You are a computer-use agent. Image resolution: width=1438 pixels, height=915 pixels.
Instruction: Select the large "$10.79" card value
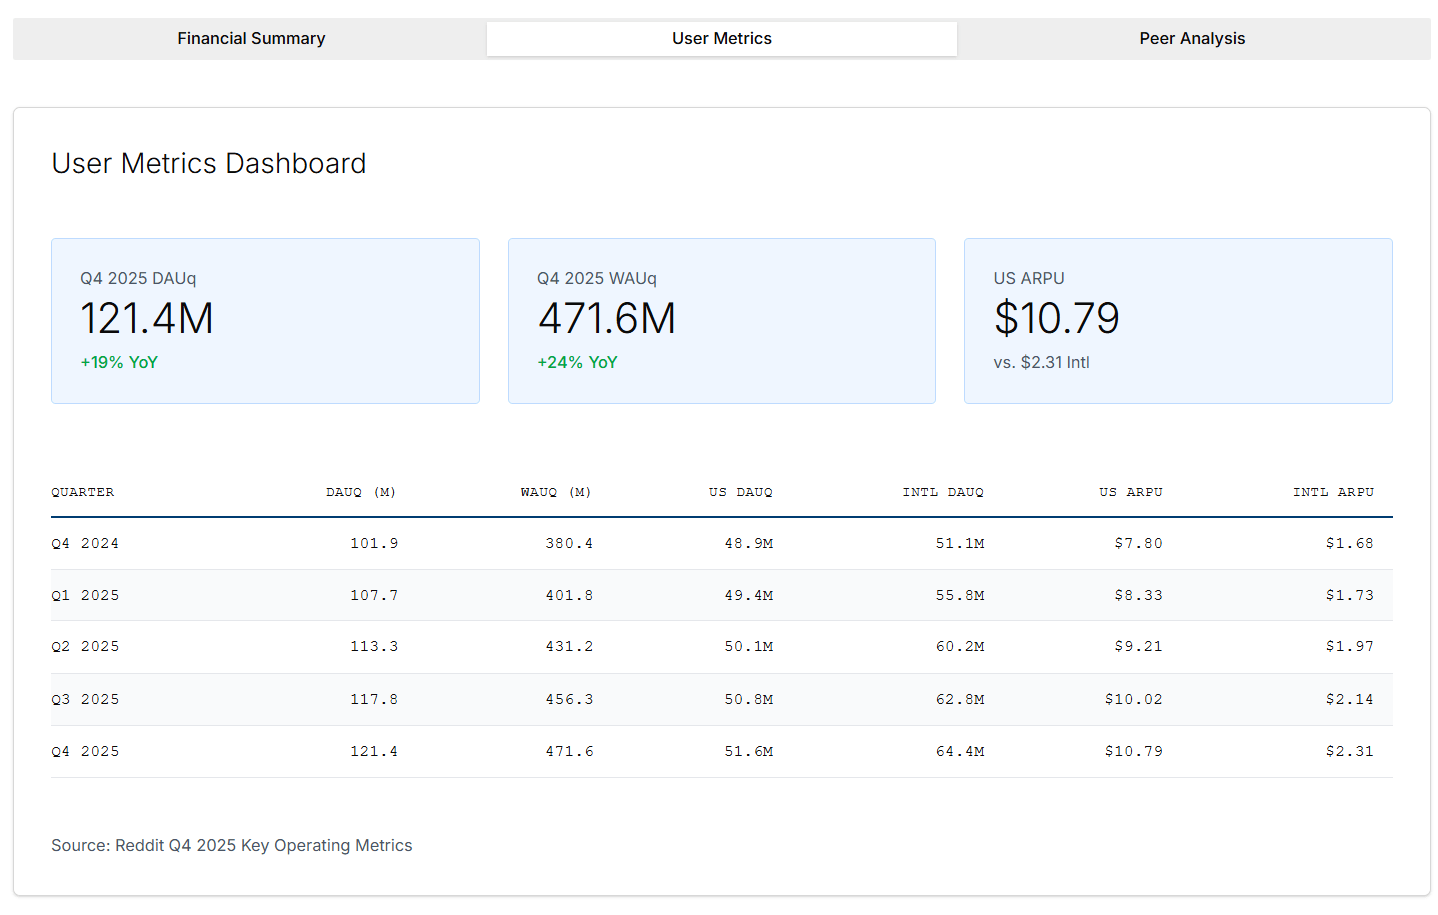1056,319
